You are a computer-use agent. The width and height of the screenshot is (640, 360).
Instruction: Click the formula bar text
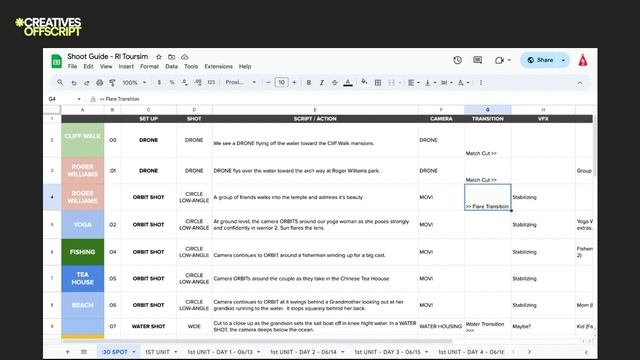(119, 99)
